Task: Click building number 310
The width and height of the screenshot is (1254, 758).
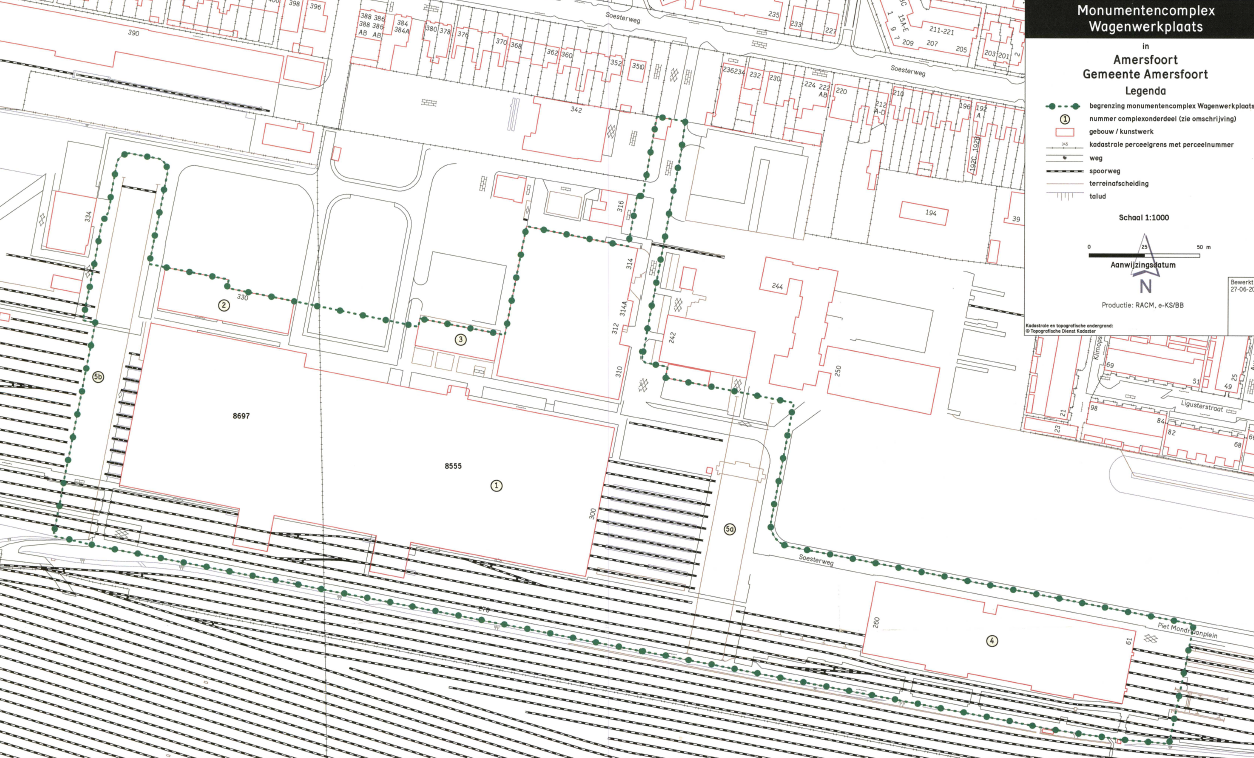Action: (618, 371)
